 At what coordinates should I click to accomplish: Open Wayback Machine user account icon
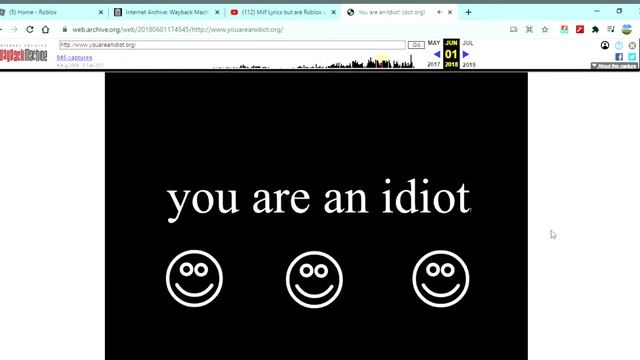[605, 45]
